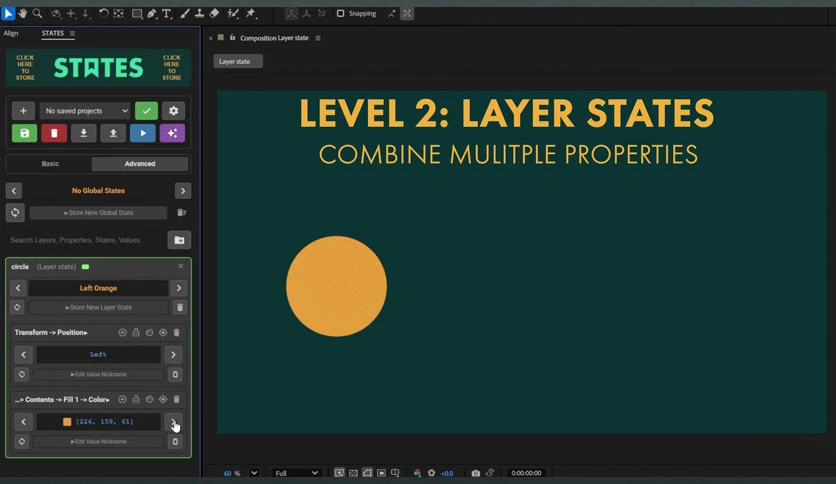Close the circle layer state card
Image resolution: width=836 pixels, height=484 pixels.
click(181, 266)
